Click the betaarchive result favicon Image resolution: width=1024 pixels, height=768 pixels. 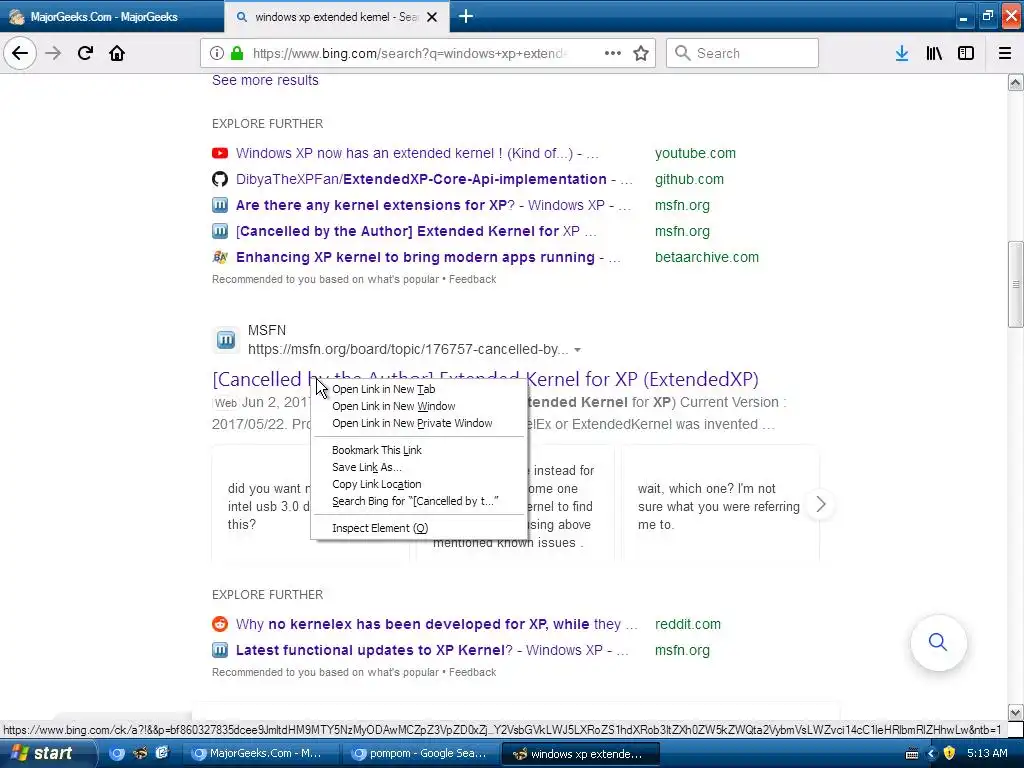[x=220, y=257]
